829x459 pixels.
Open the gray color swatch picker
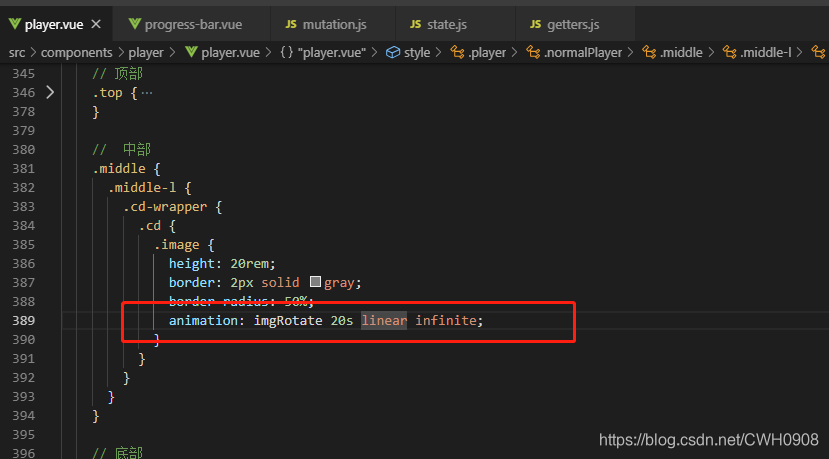coord(316,282)
